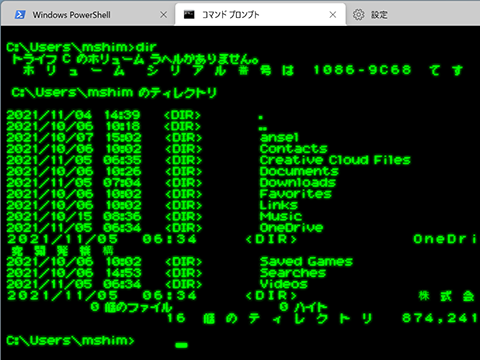Click the command prompt icon on second tab
480x360 pixels.
[189, 15]
